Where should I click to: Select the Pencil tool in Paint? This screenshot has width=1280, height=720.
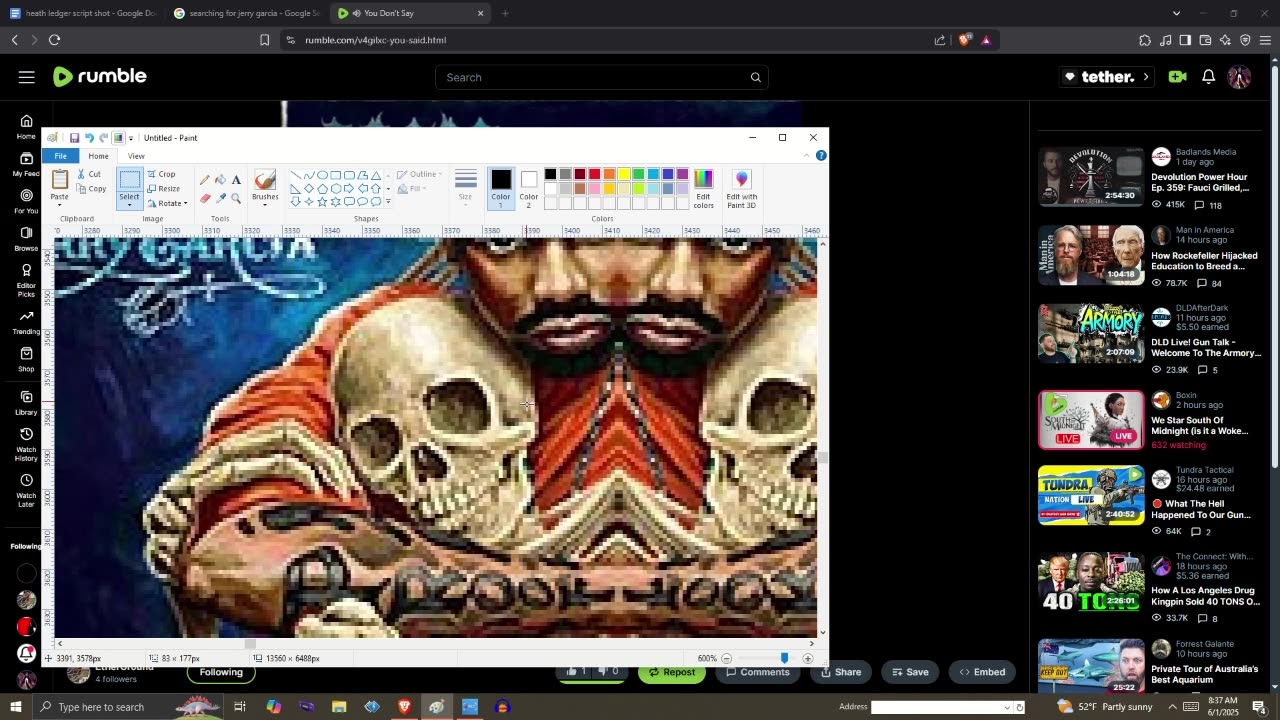pyautogui.click(x=205, y=180)
